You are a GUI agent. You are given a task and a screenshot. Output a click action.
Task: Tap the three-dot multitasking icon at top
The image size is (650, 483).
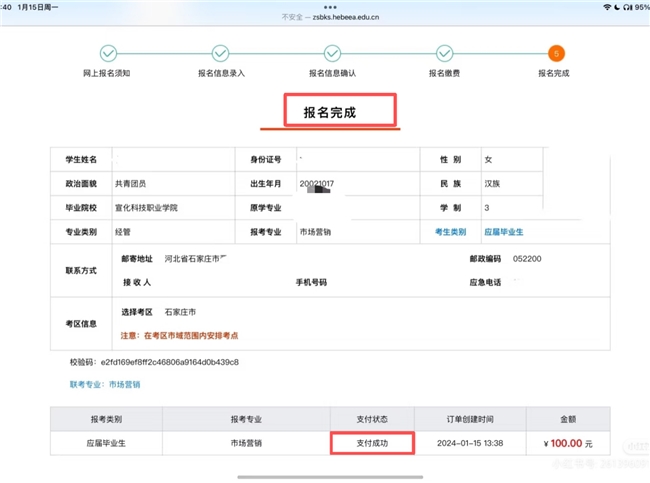[x=325, y=4]
